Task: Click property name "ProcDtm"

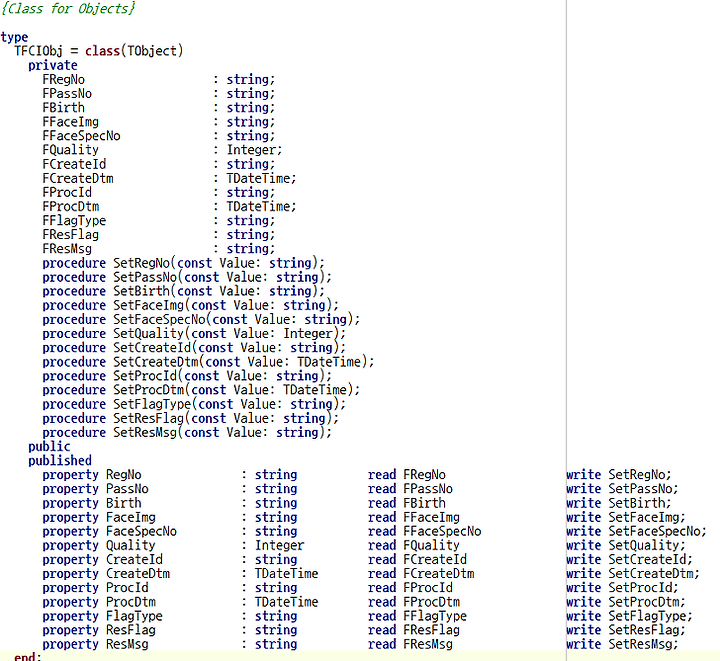Action: [131, 602]
